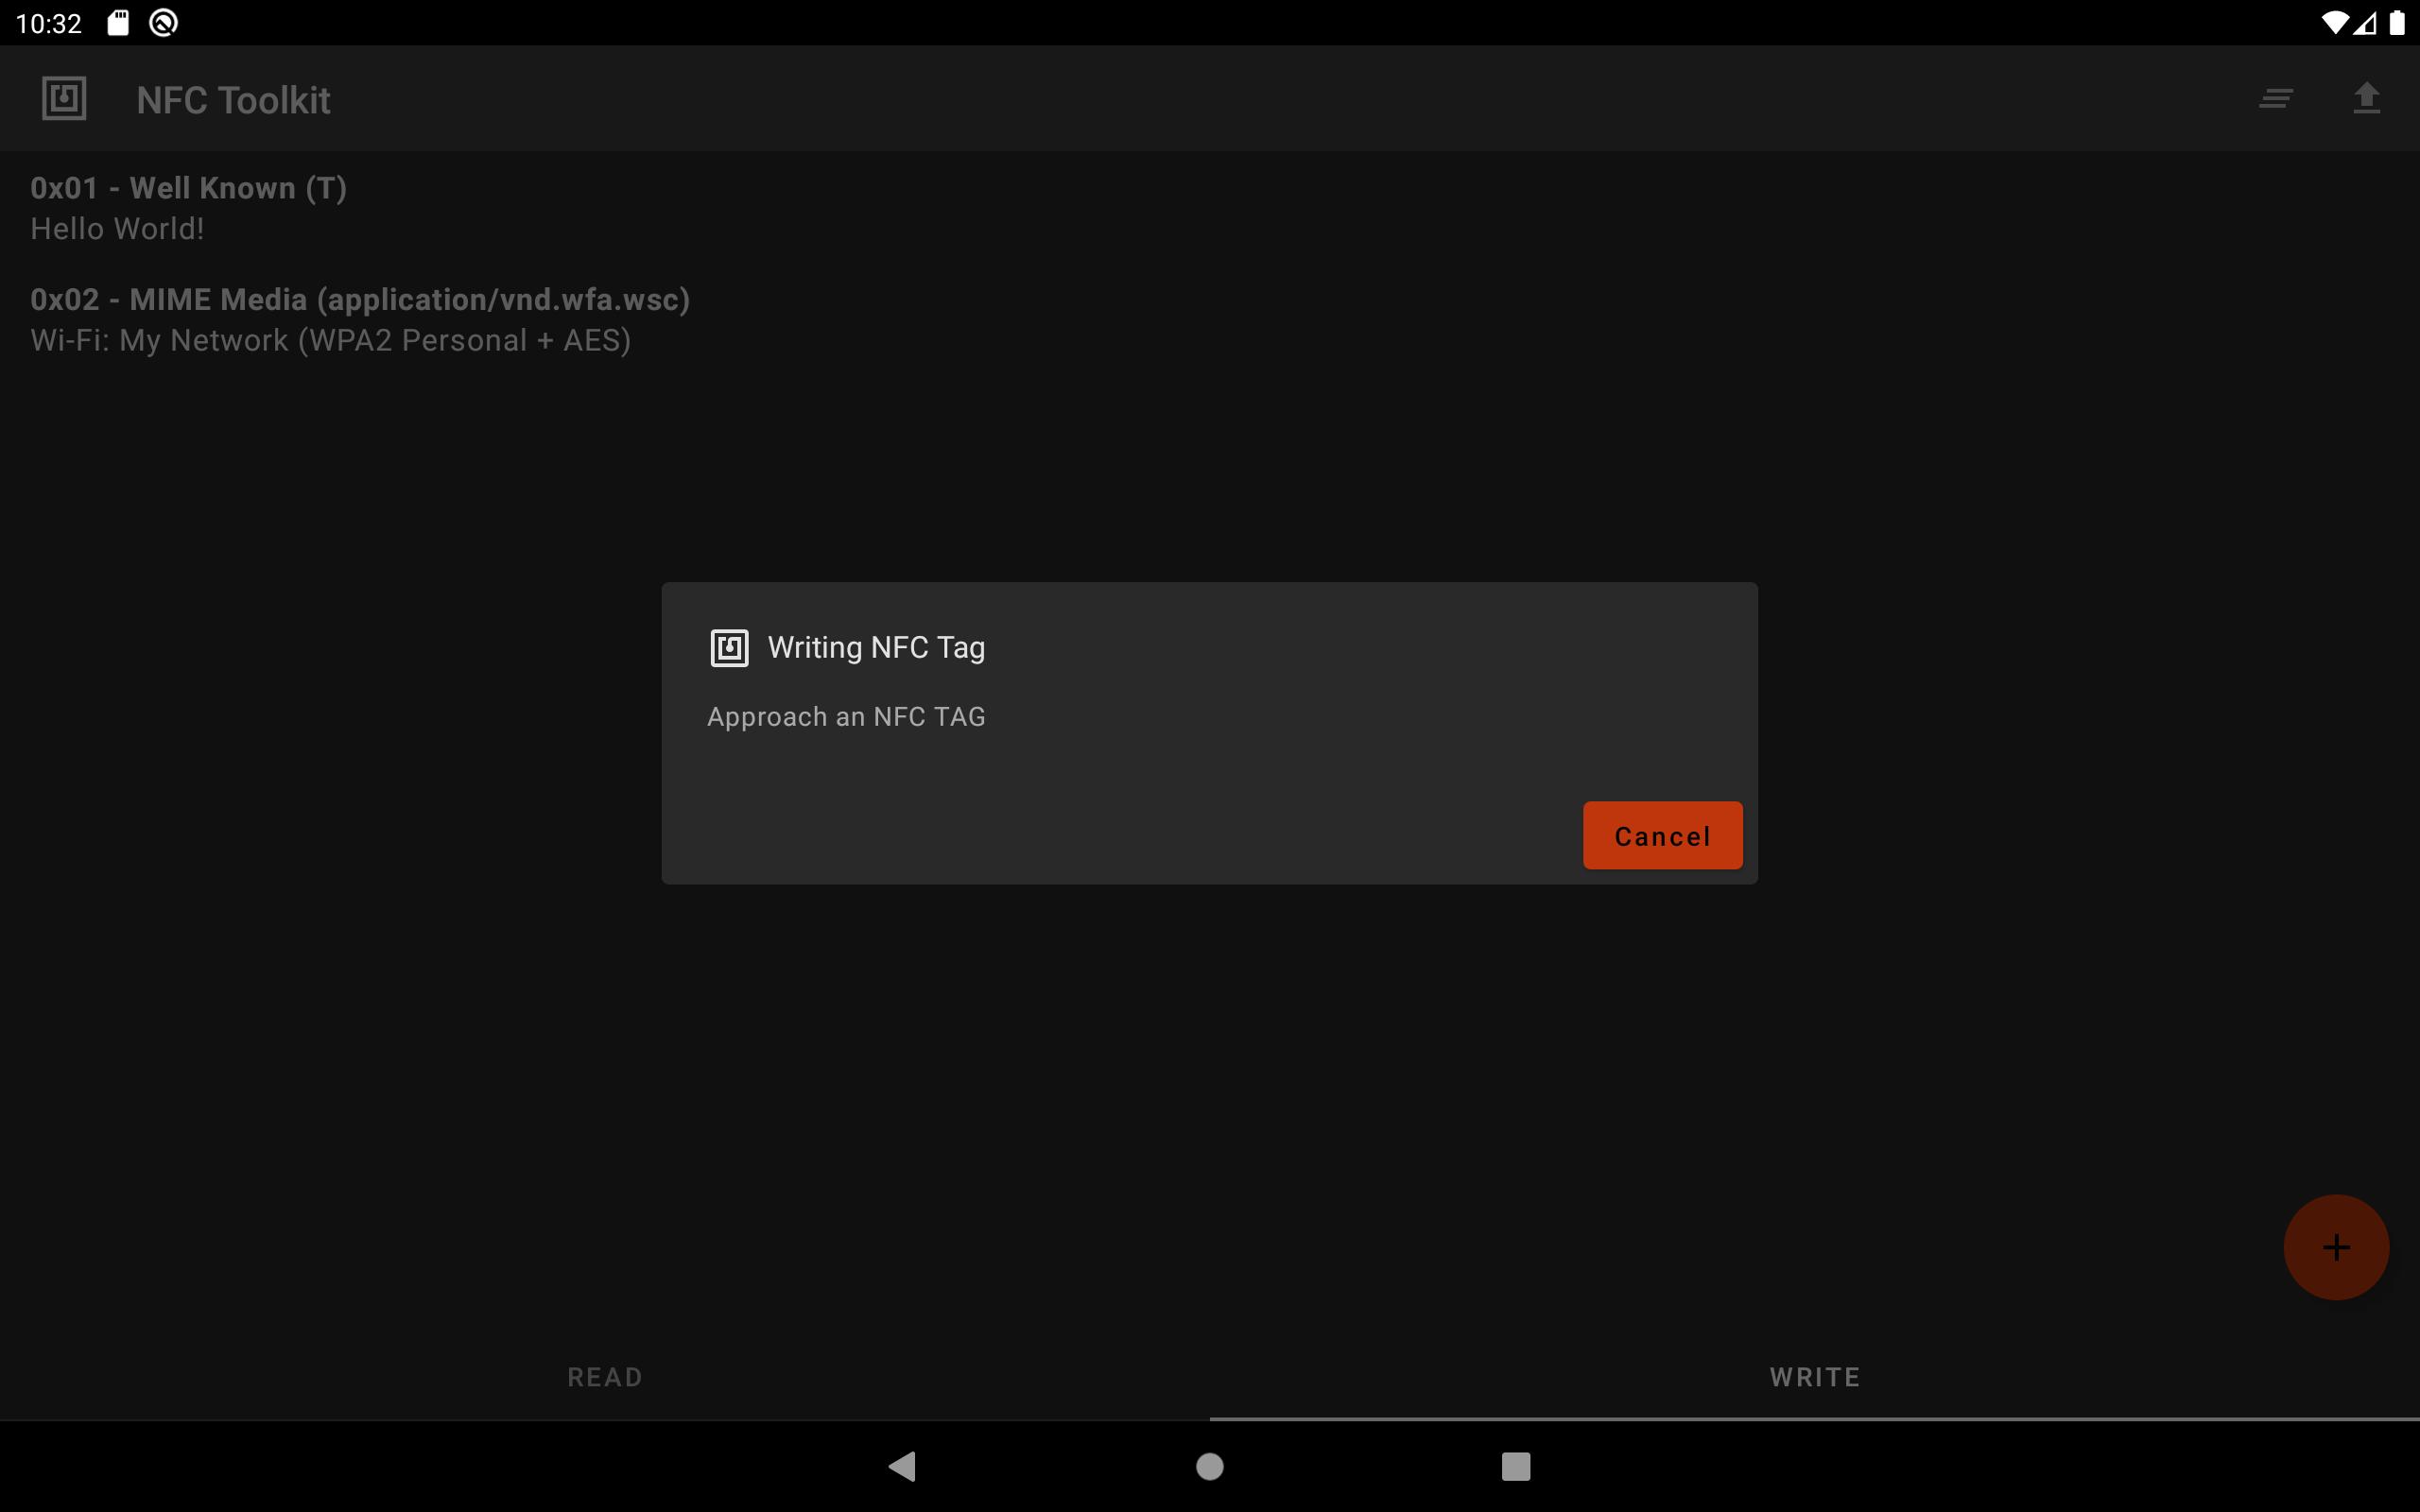Tap the Writing NFC Tag title

[876, 648]
